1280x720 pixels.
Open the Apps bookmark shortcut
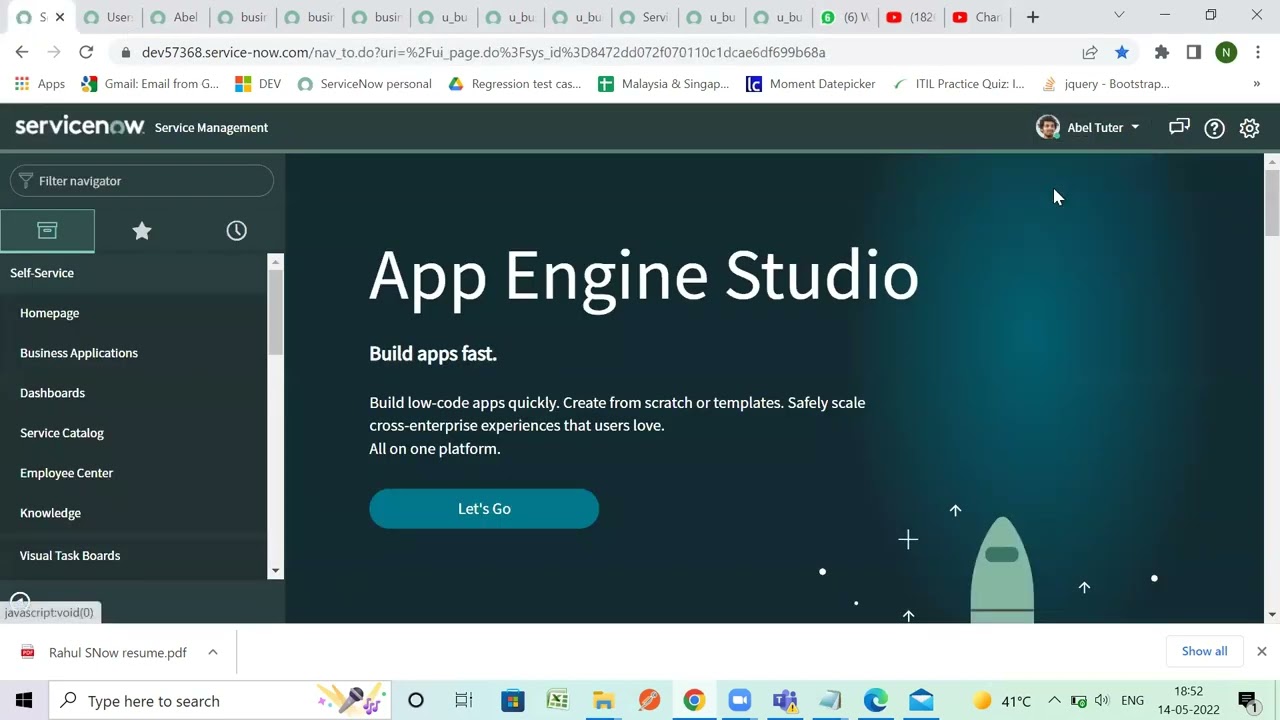[x=40, y=84]
